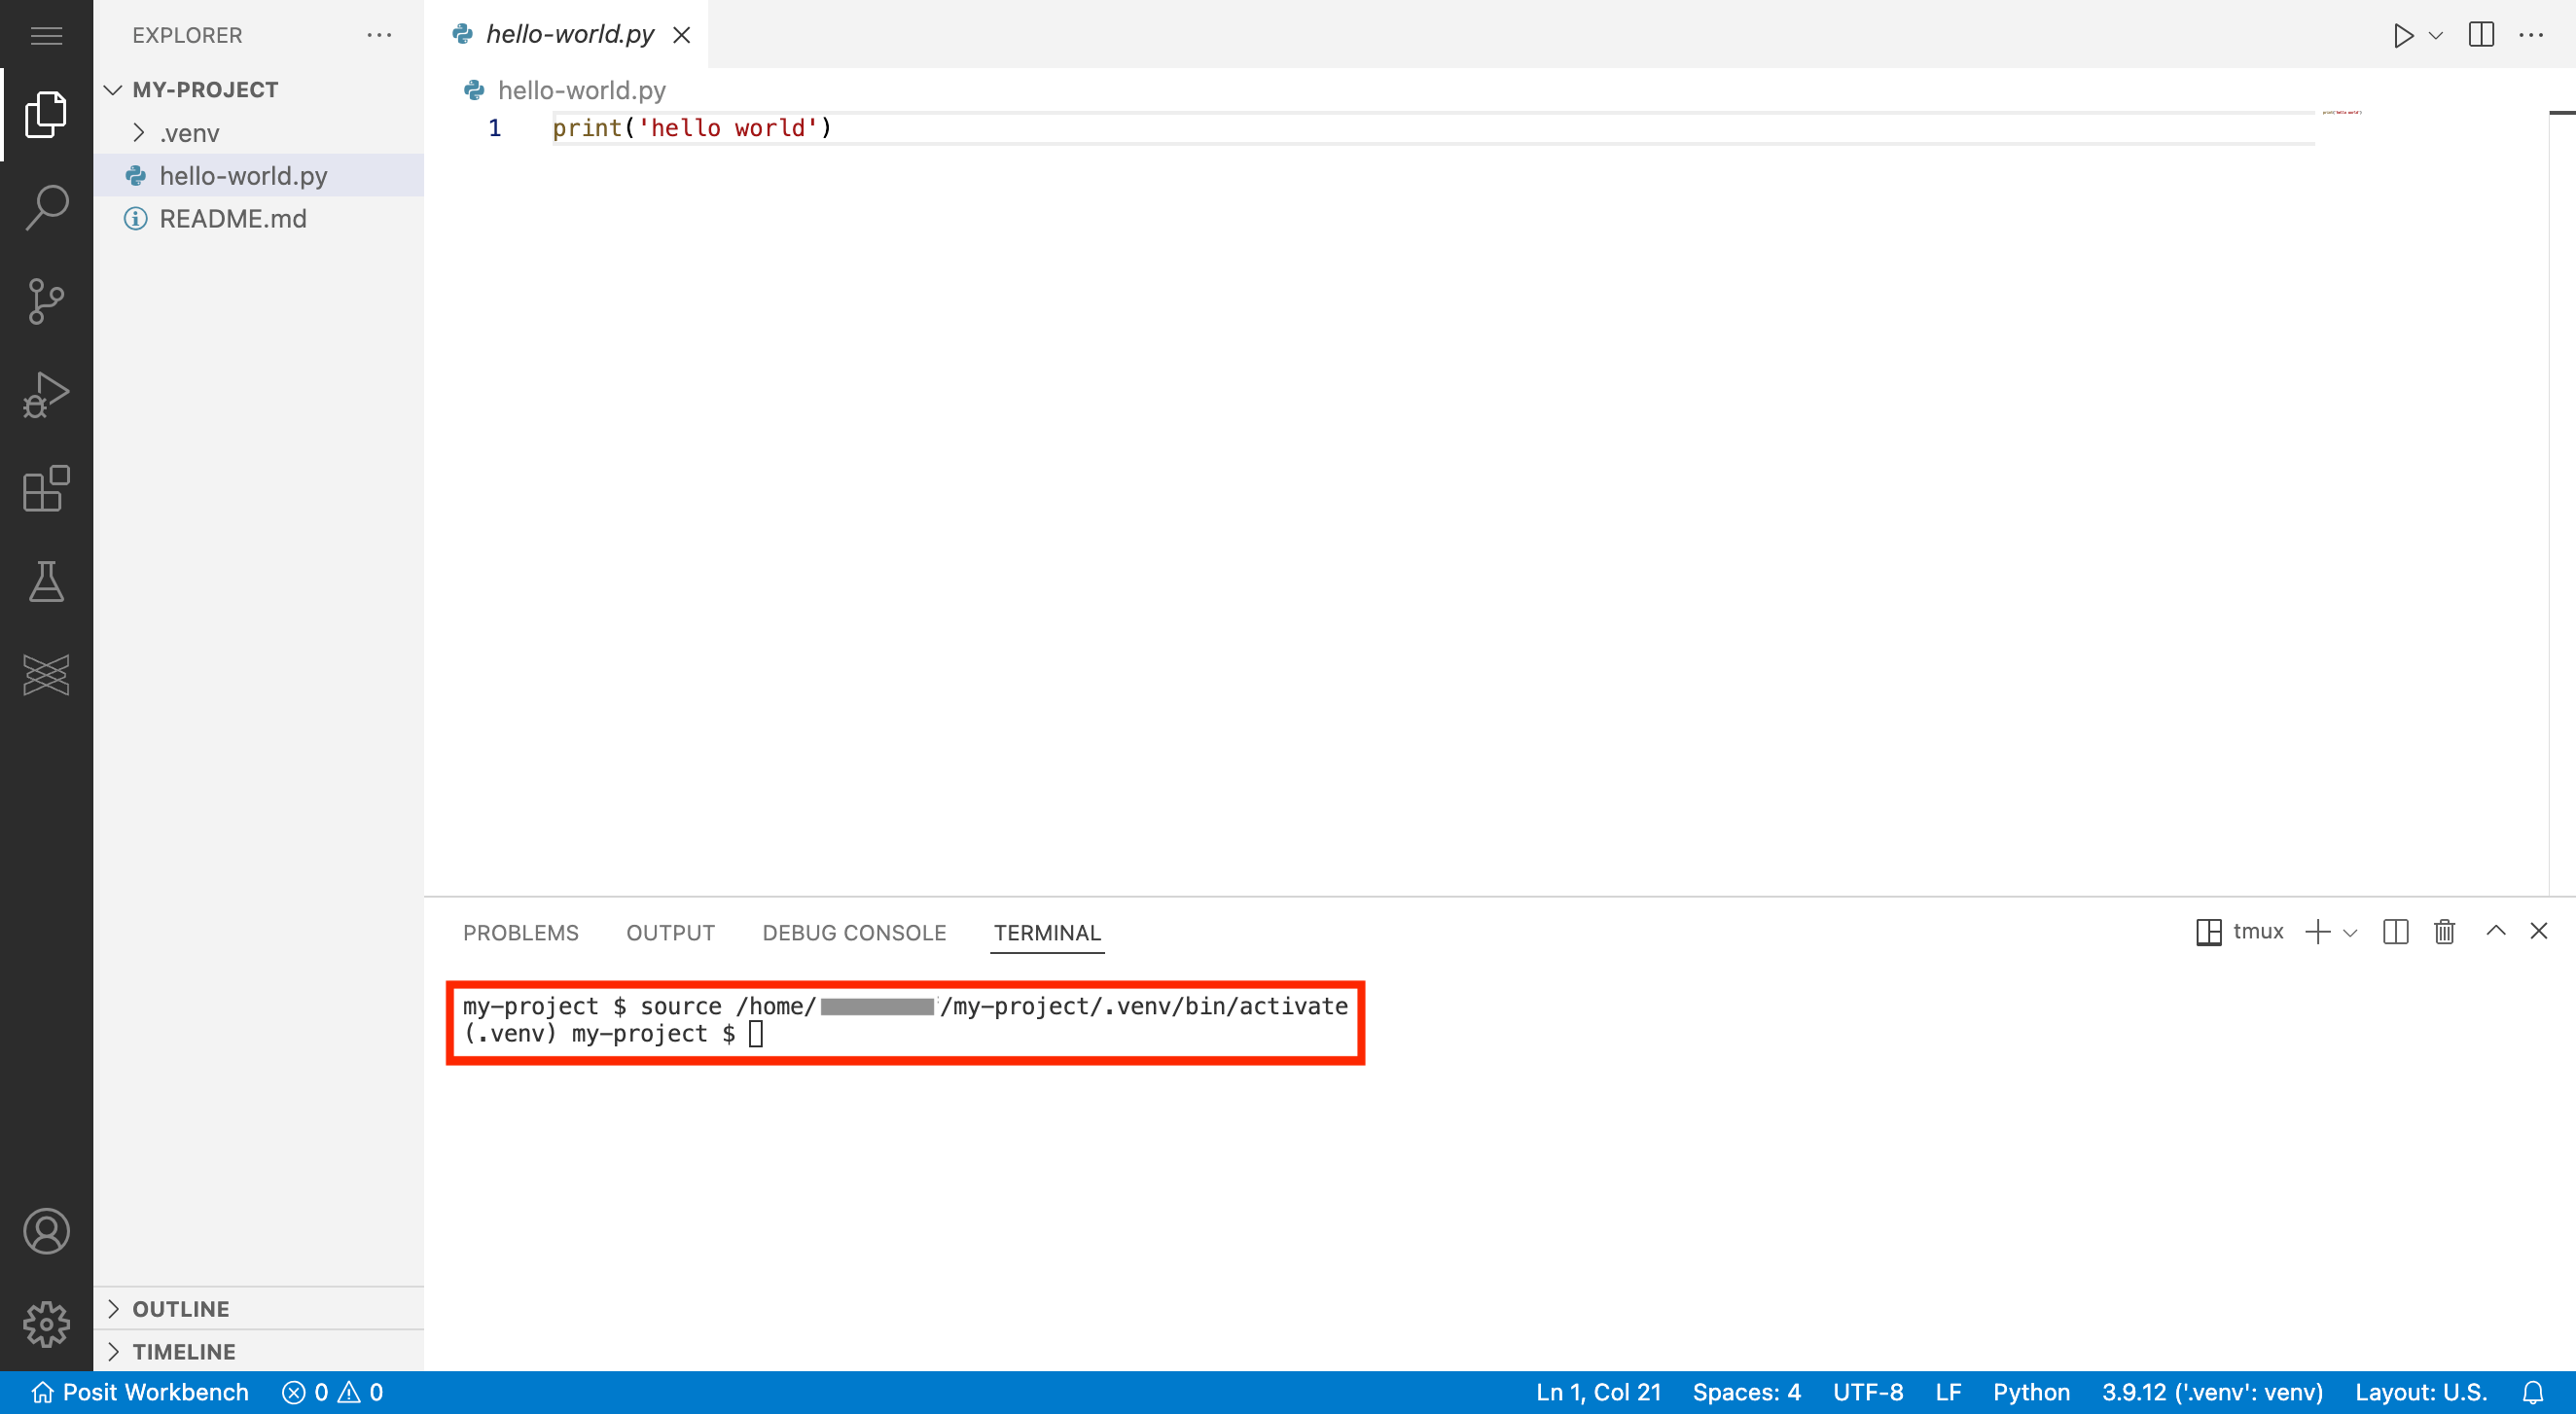Open the Testing flask view
The height and width of the screenshot is (1414, 2576).
[46, 581]
